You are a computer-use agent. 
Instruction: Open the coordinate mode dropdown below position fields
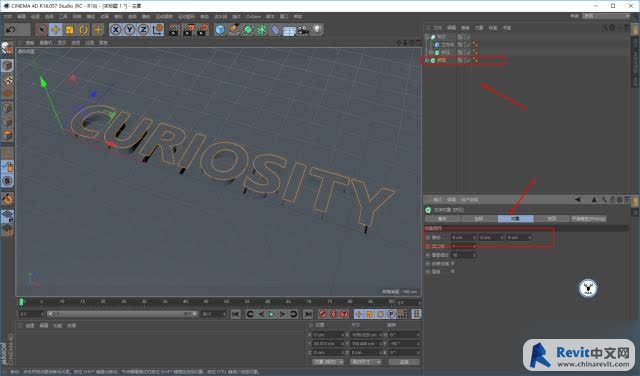(x=328, y=362)
